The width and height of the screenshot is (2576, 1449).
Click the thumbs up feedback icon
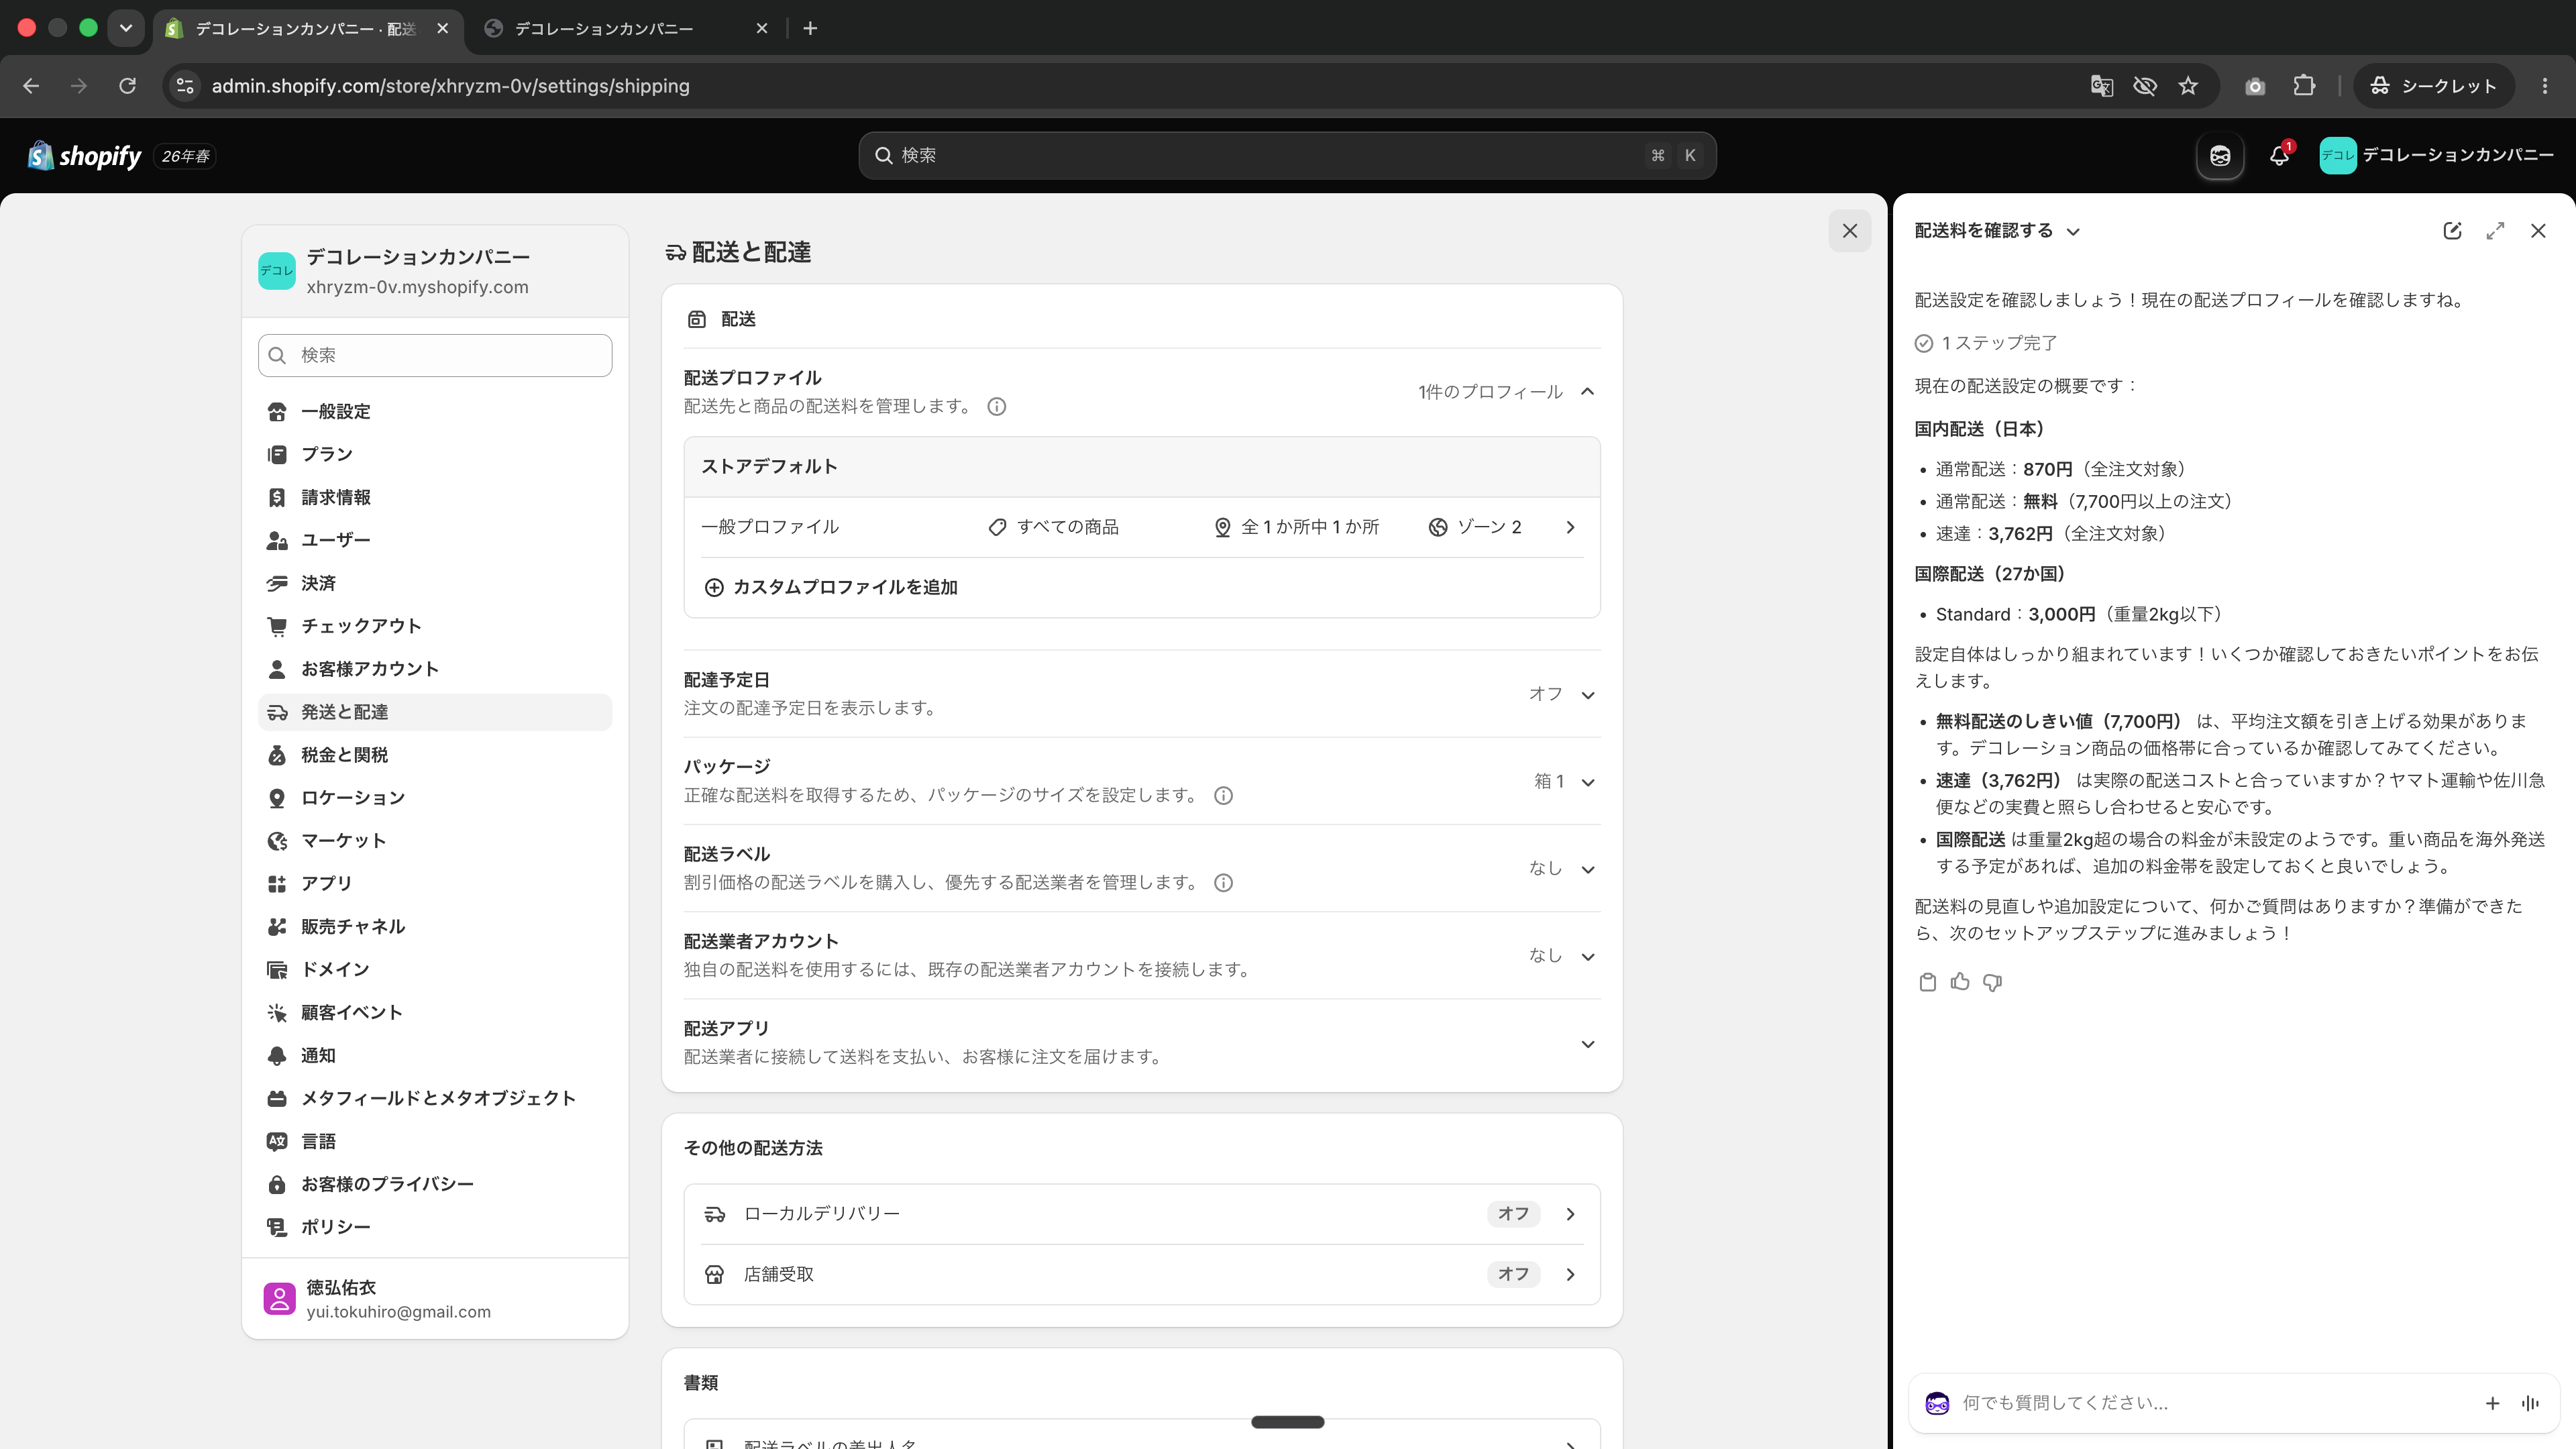click(x=1960, y=982)
